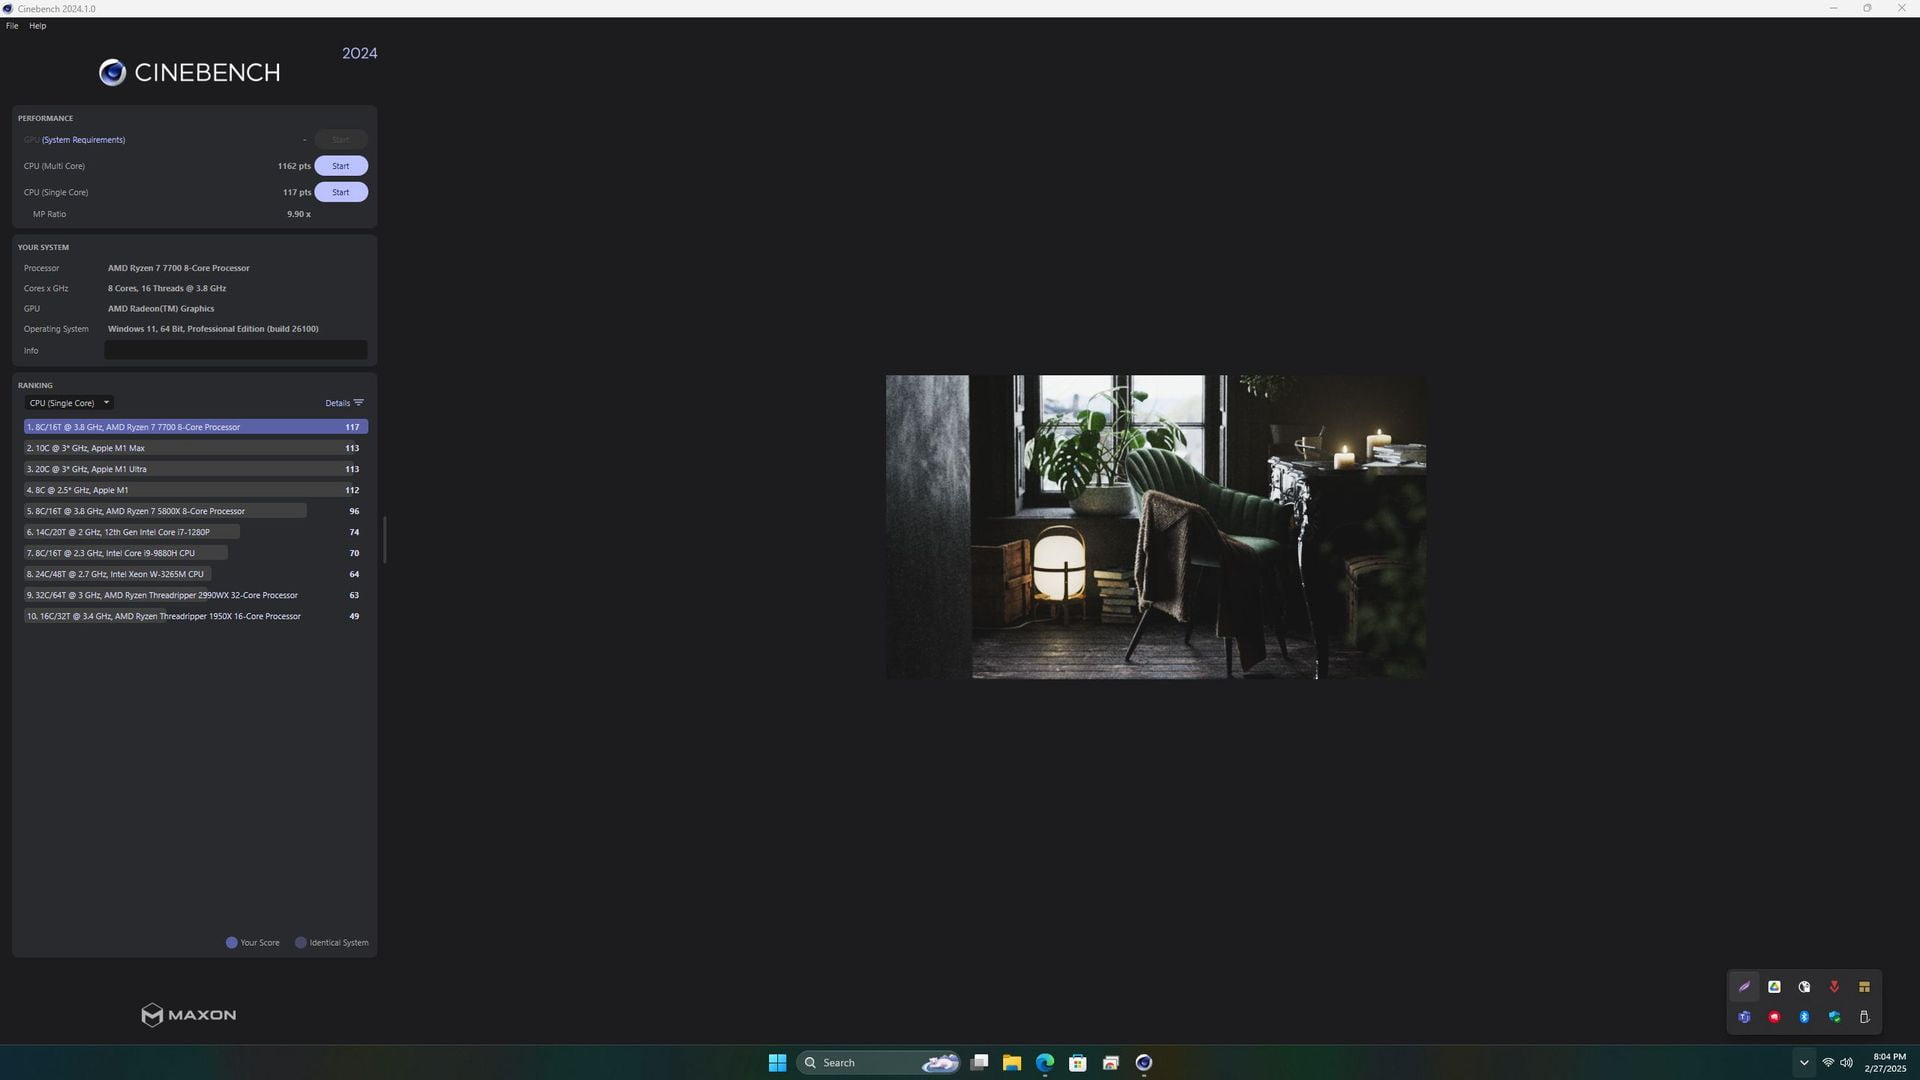Select the Intel Core i7-1280P ranking row
The image size is (1920, 1080).
click(x=196, y=532)
